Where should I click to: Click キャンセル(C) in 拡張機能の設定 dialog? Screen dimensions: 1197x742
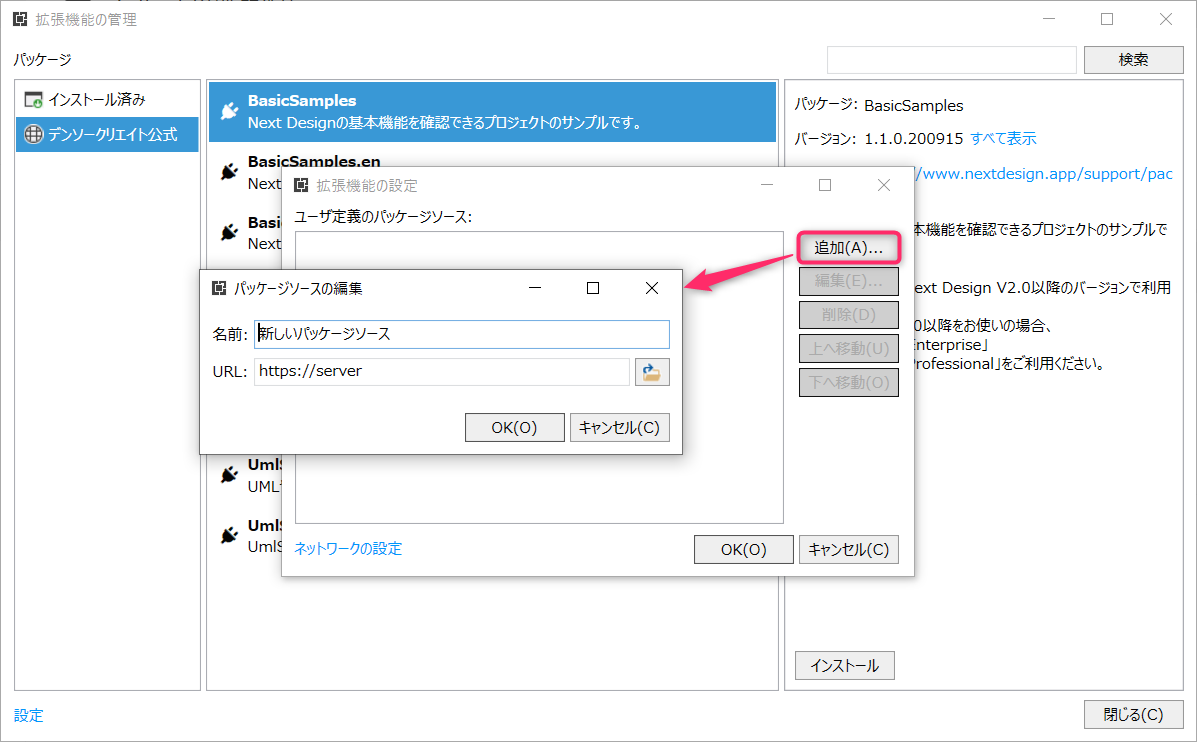[848, 549]
